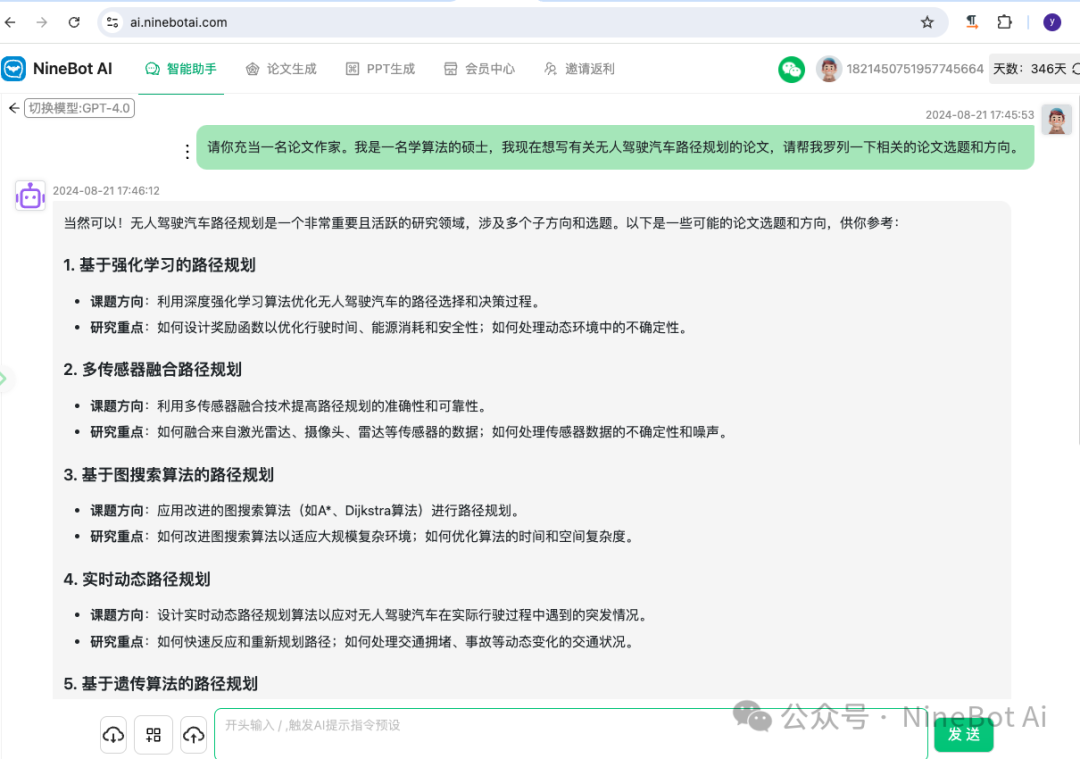Click the grid-plus preset icon button
The height and width of the screenshot is (759, 1080).
point(154,735)
